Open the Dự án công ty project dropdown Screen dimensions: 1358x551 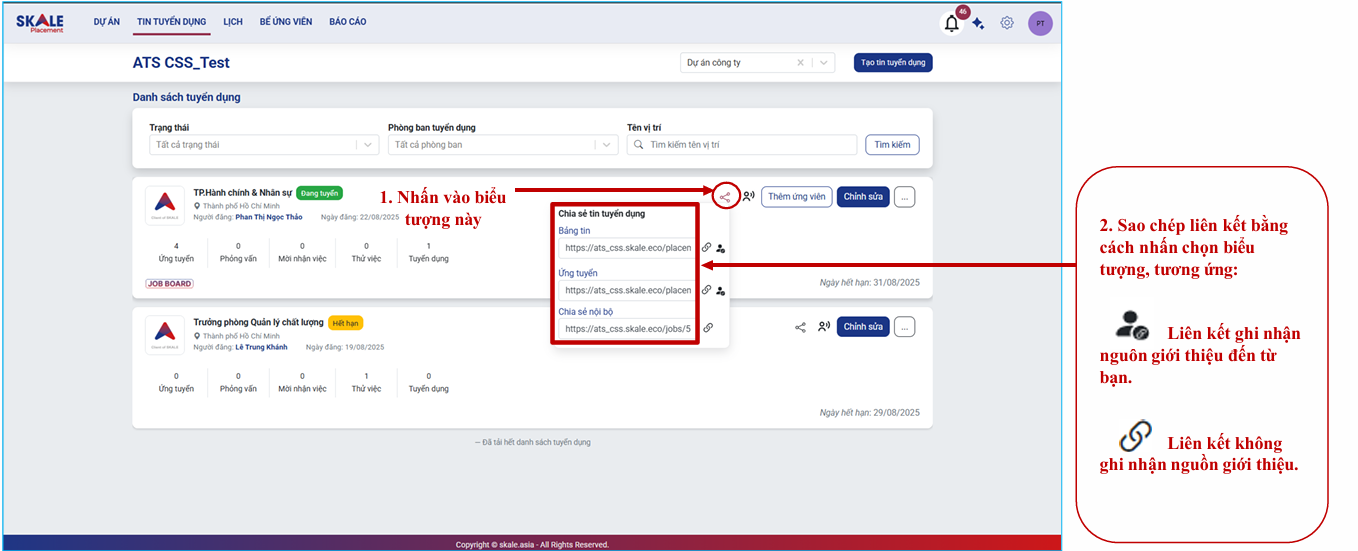click(824, 63)
